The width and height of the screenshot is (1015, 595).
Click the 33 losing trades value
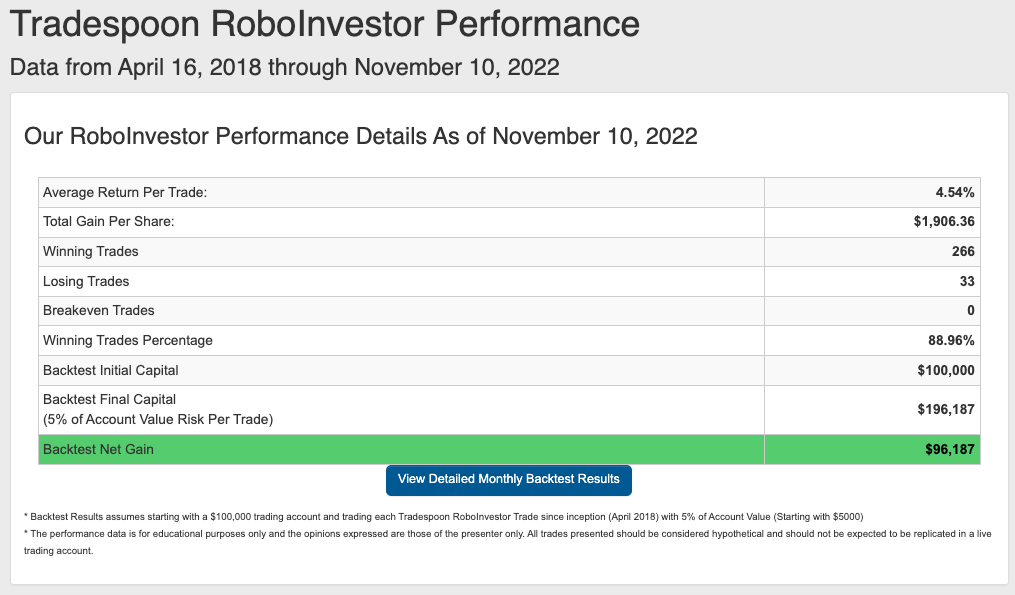click(967, 281)
